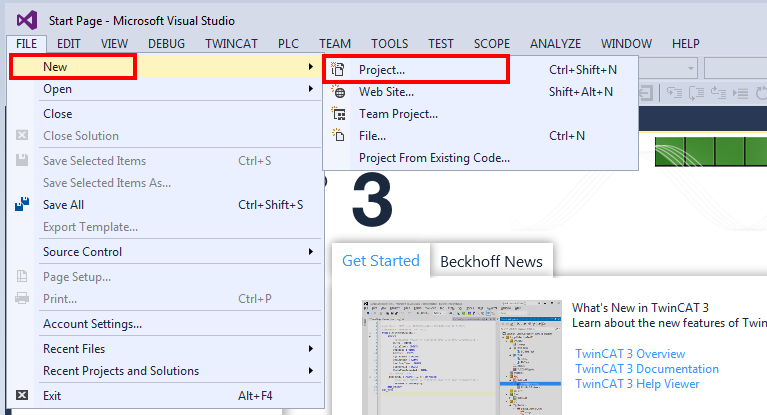Choose New in the File menu
Image resolution: width=767 pixels, height=415 pixels.
pyautogui.click(x=165, y=67)
